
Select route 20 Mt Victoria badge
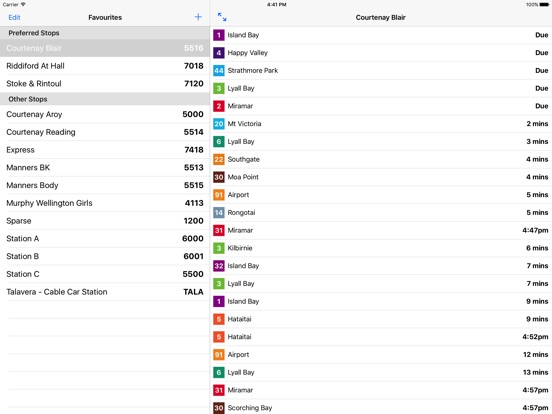tap(219, 124)
